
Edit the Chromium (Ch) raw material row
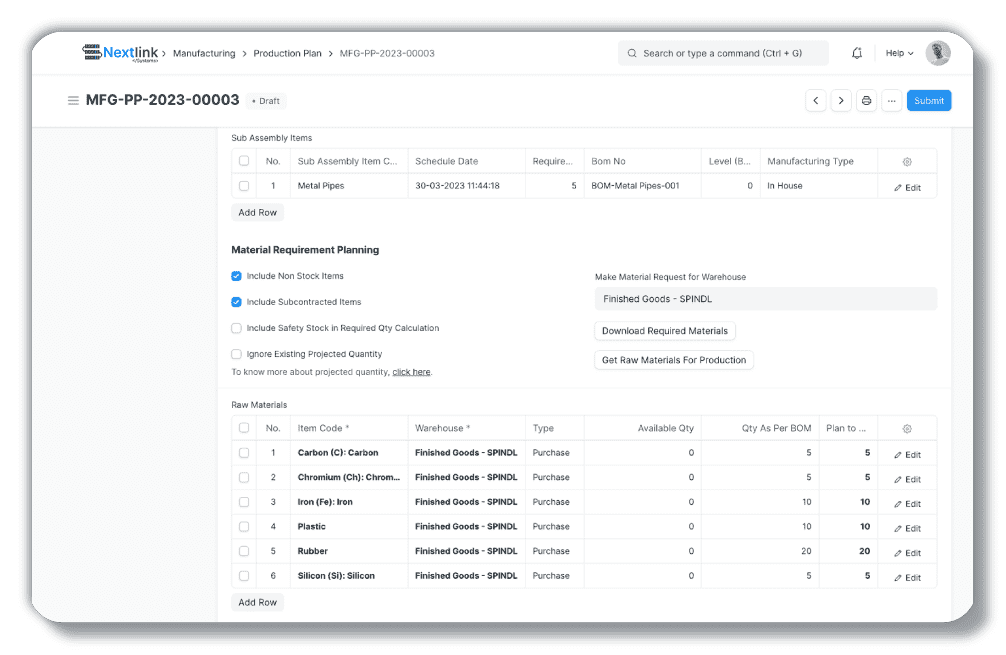907,479
